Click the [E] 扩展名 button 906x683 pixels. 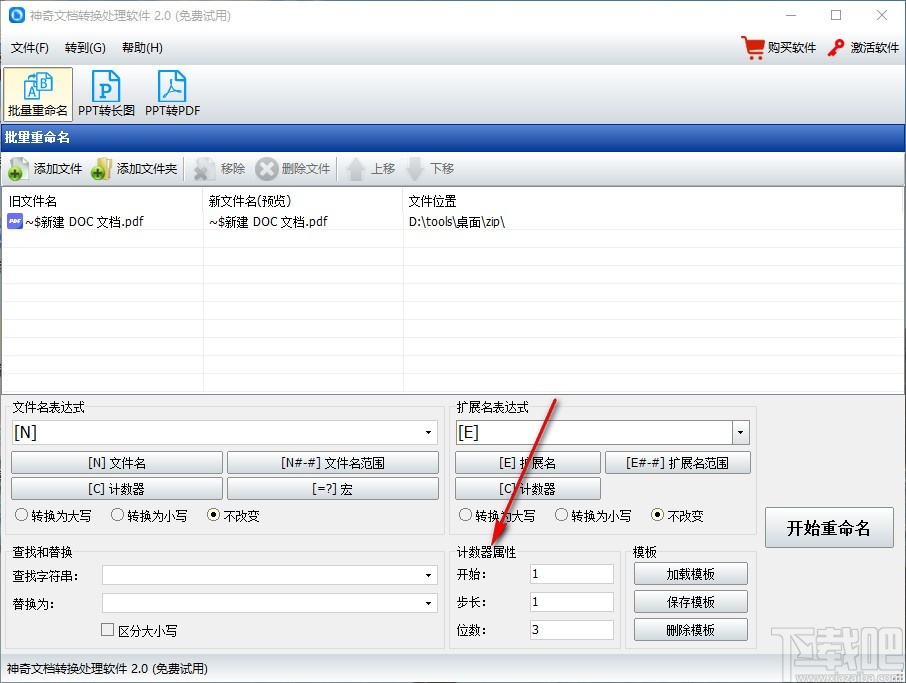coord(528,463)
